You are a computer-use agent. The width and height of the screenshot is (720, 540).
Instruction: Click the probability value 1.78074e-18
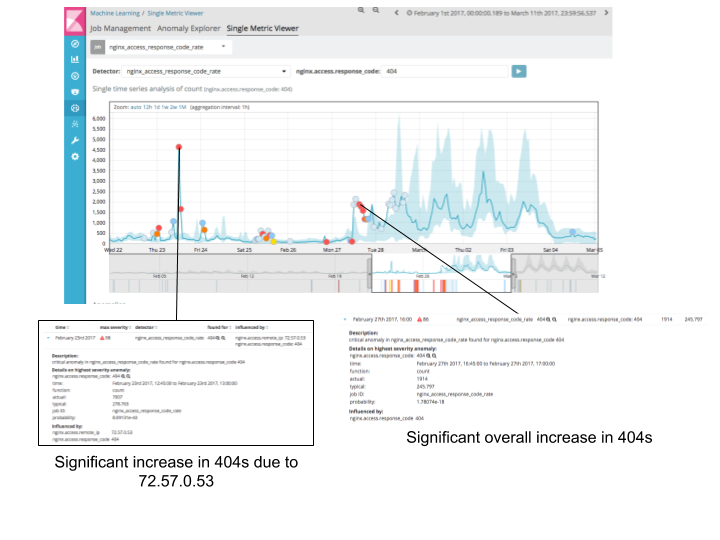point(431,402)
